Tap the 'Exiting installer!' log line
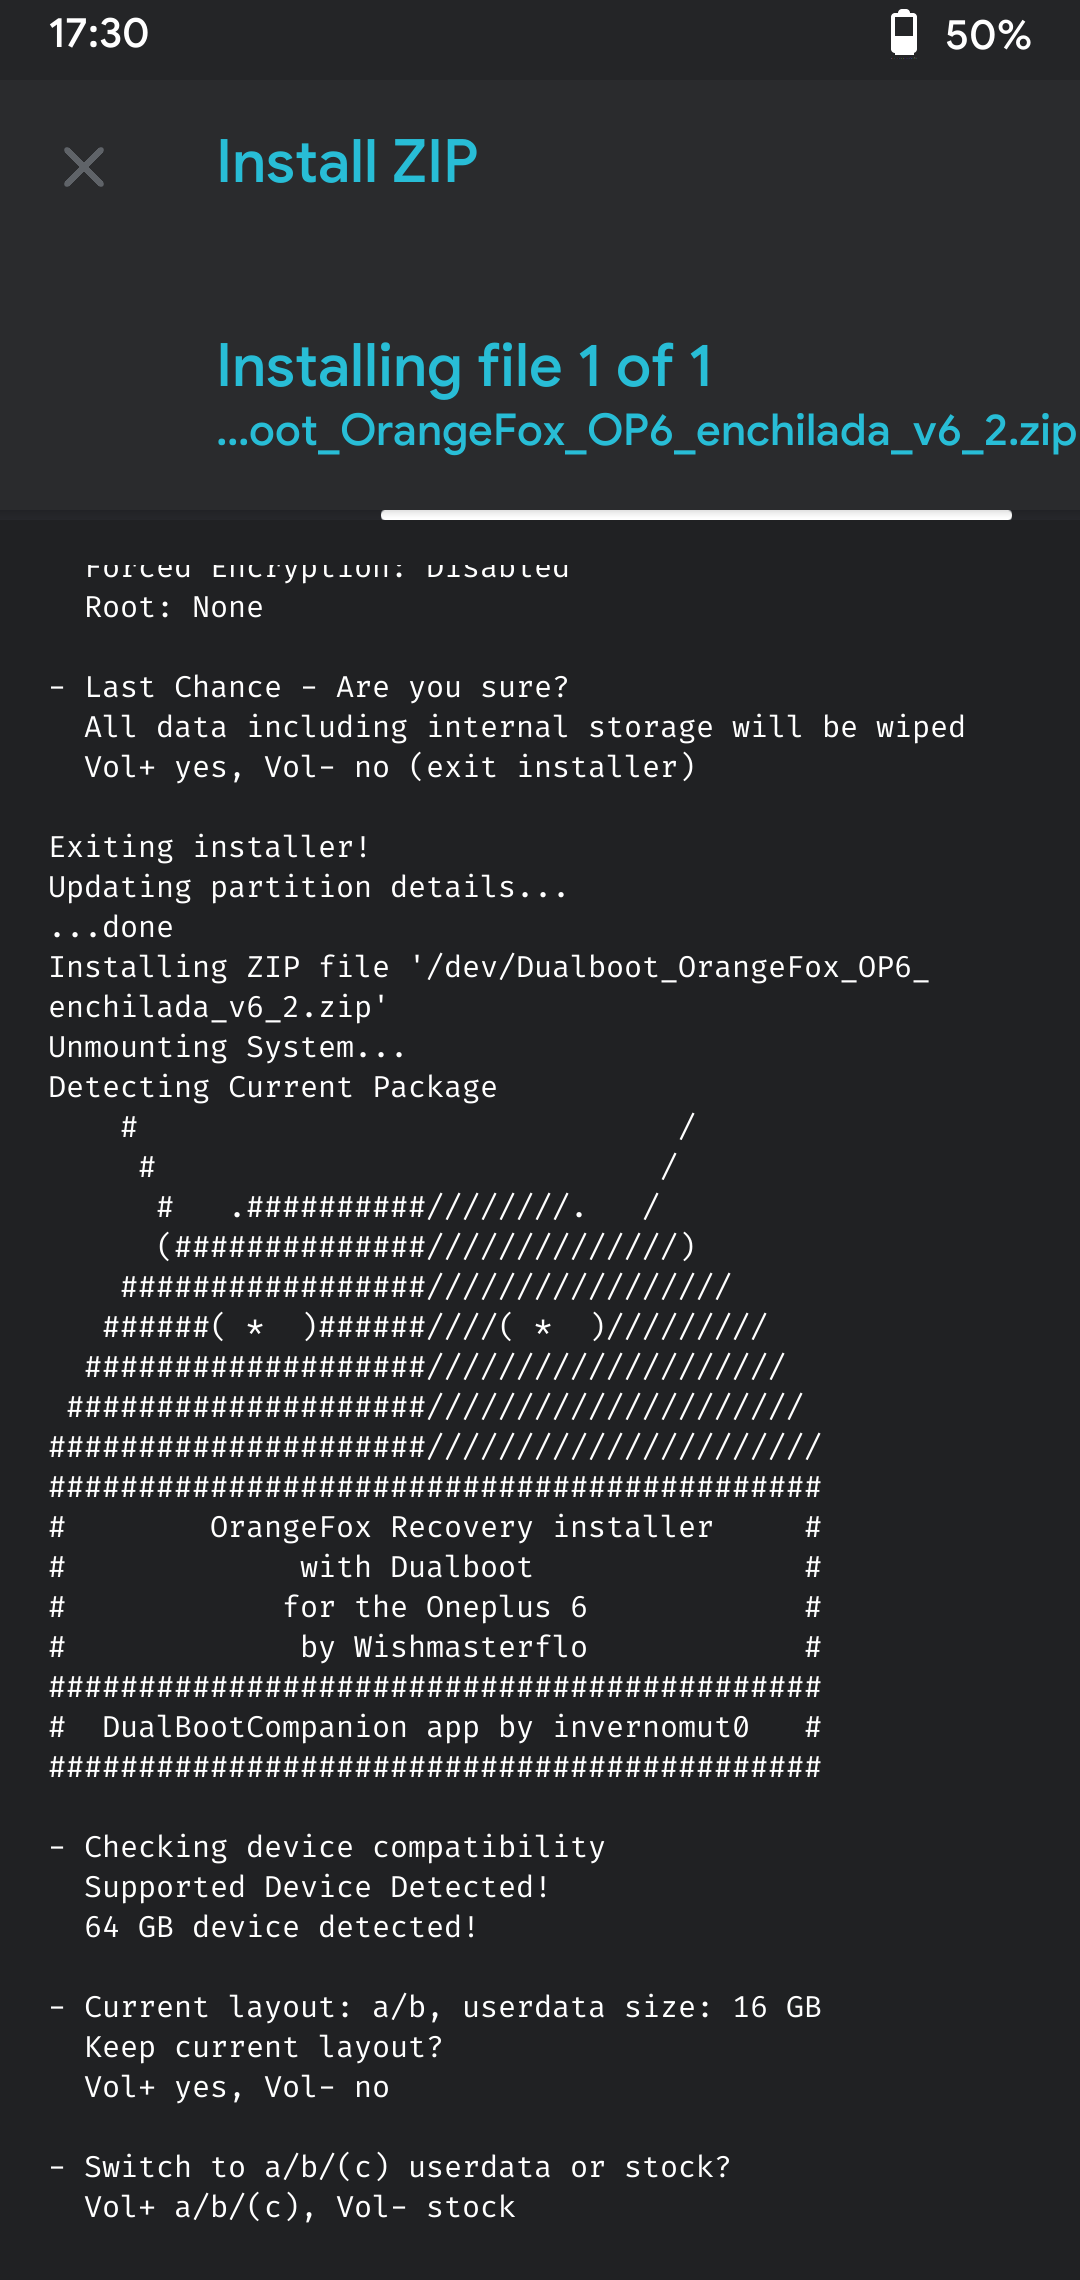 209,848
